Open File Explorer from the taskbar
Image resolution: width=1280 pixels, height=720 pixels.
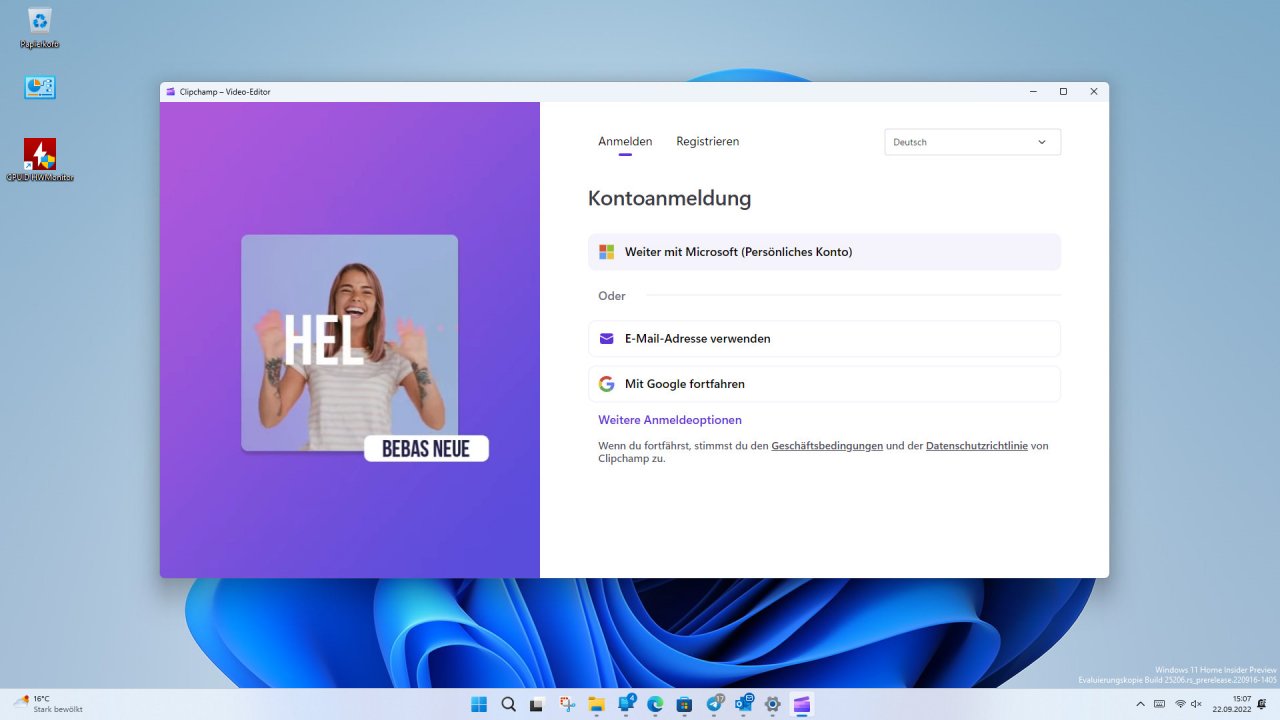pos(596,704)
